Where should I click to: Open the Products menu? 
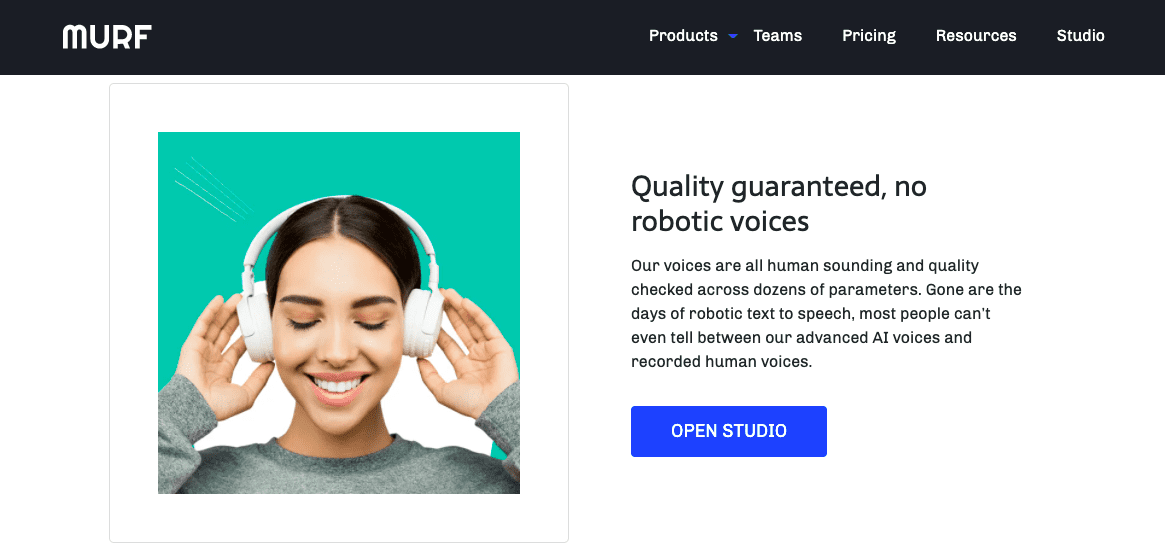683,36
